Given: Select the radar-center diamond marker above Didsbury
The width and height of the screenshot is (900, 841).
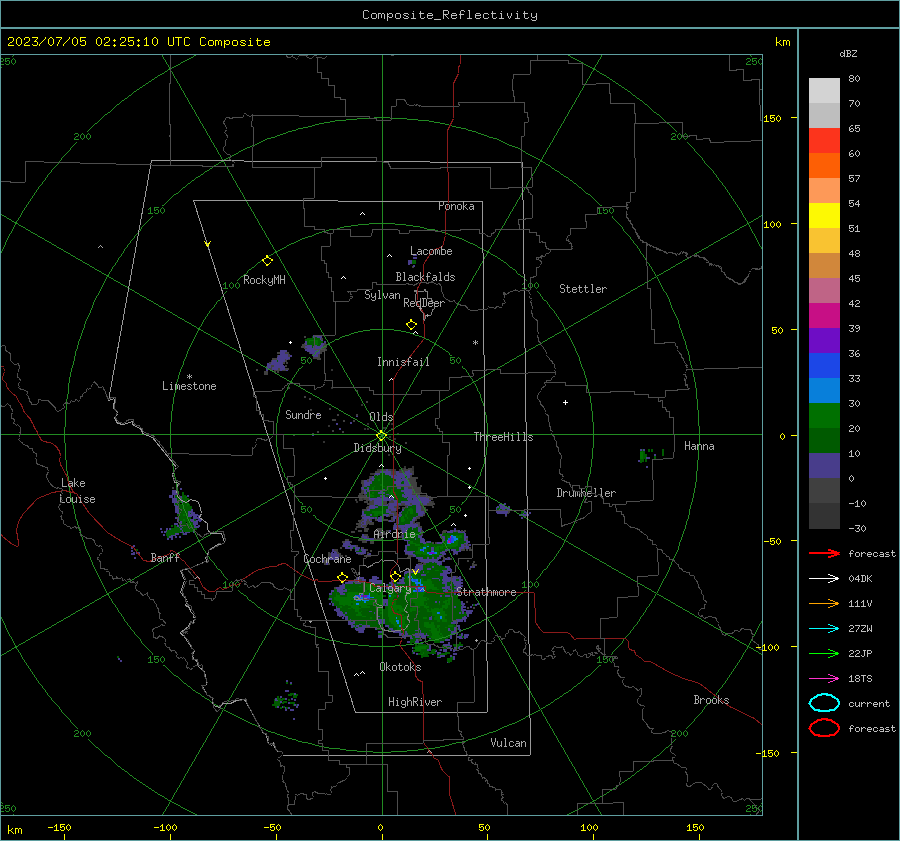Looking at the screenshot, I should point(381,436).
